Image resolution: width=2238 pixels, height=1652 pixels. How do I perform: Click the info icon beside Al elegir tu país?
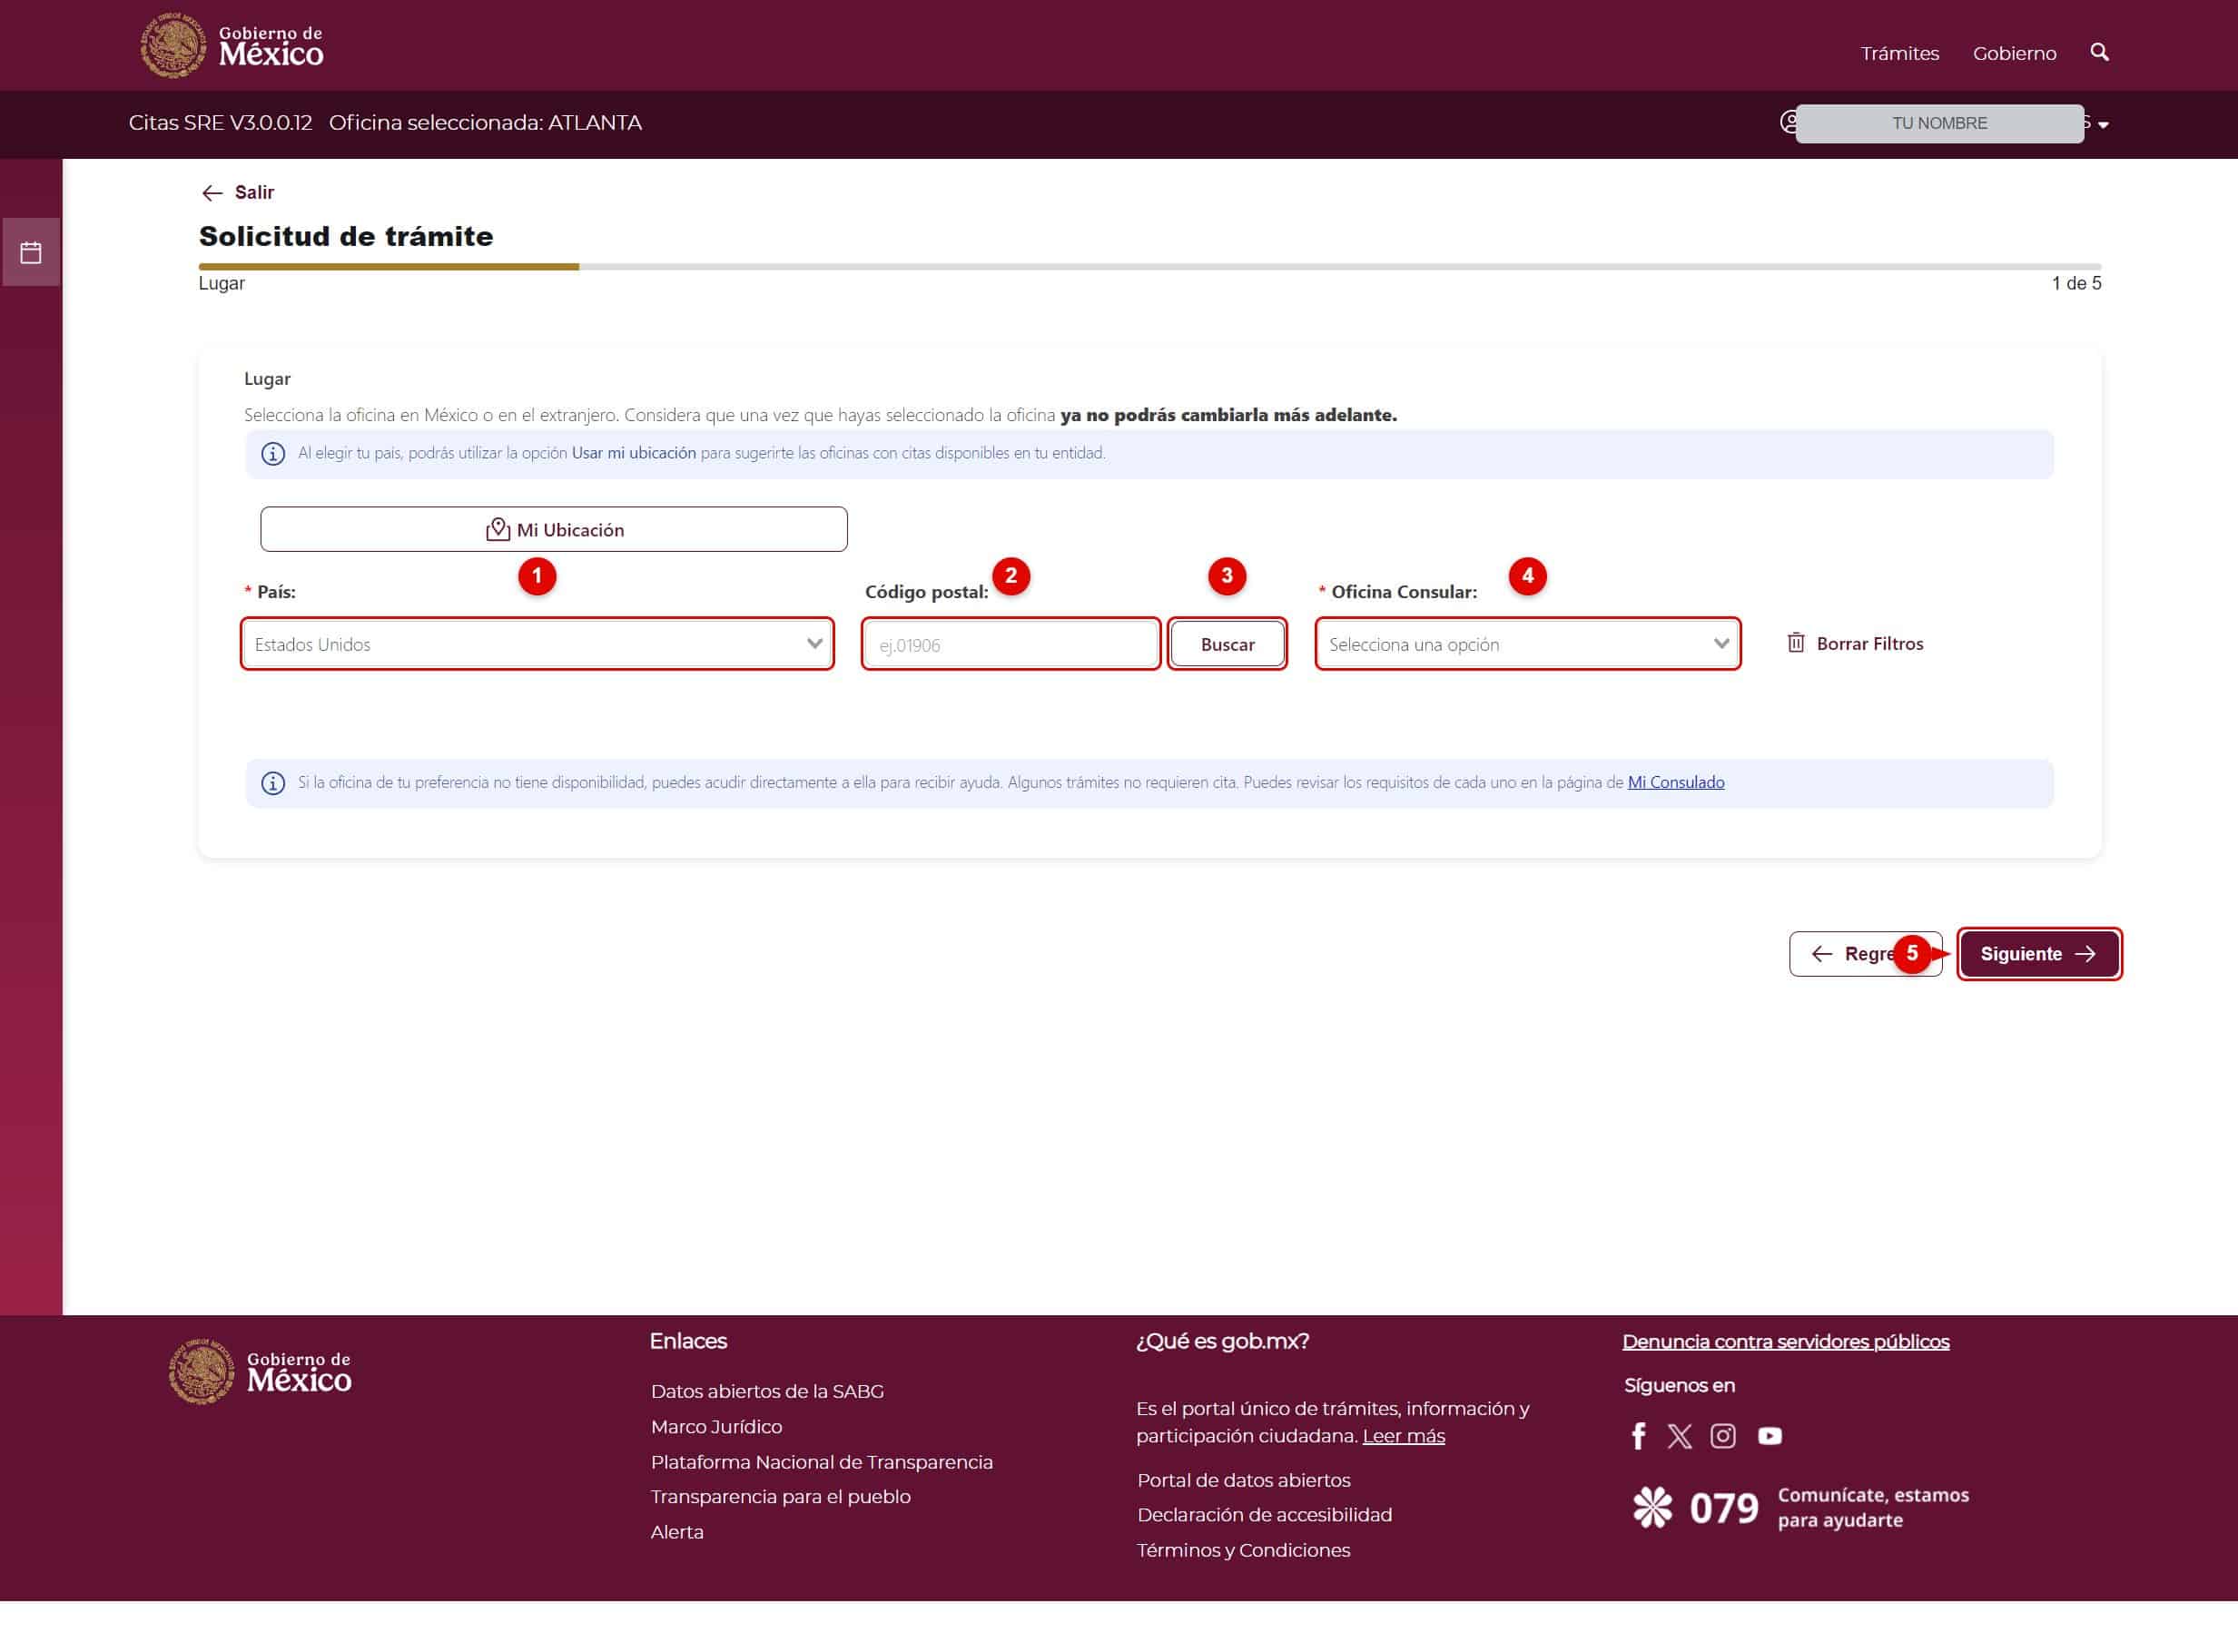(x=272, y=453)
